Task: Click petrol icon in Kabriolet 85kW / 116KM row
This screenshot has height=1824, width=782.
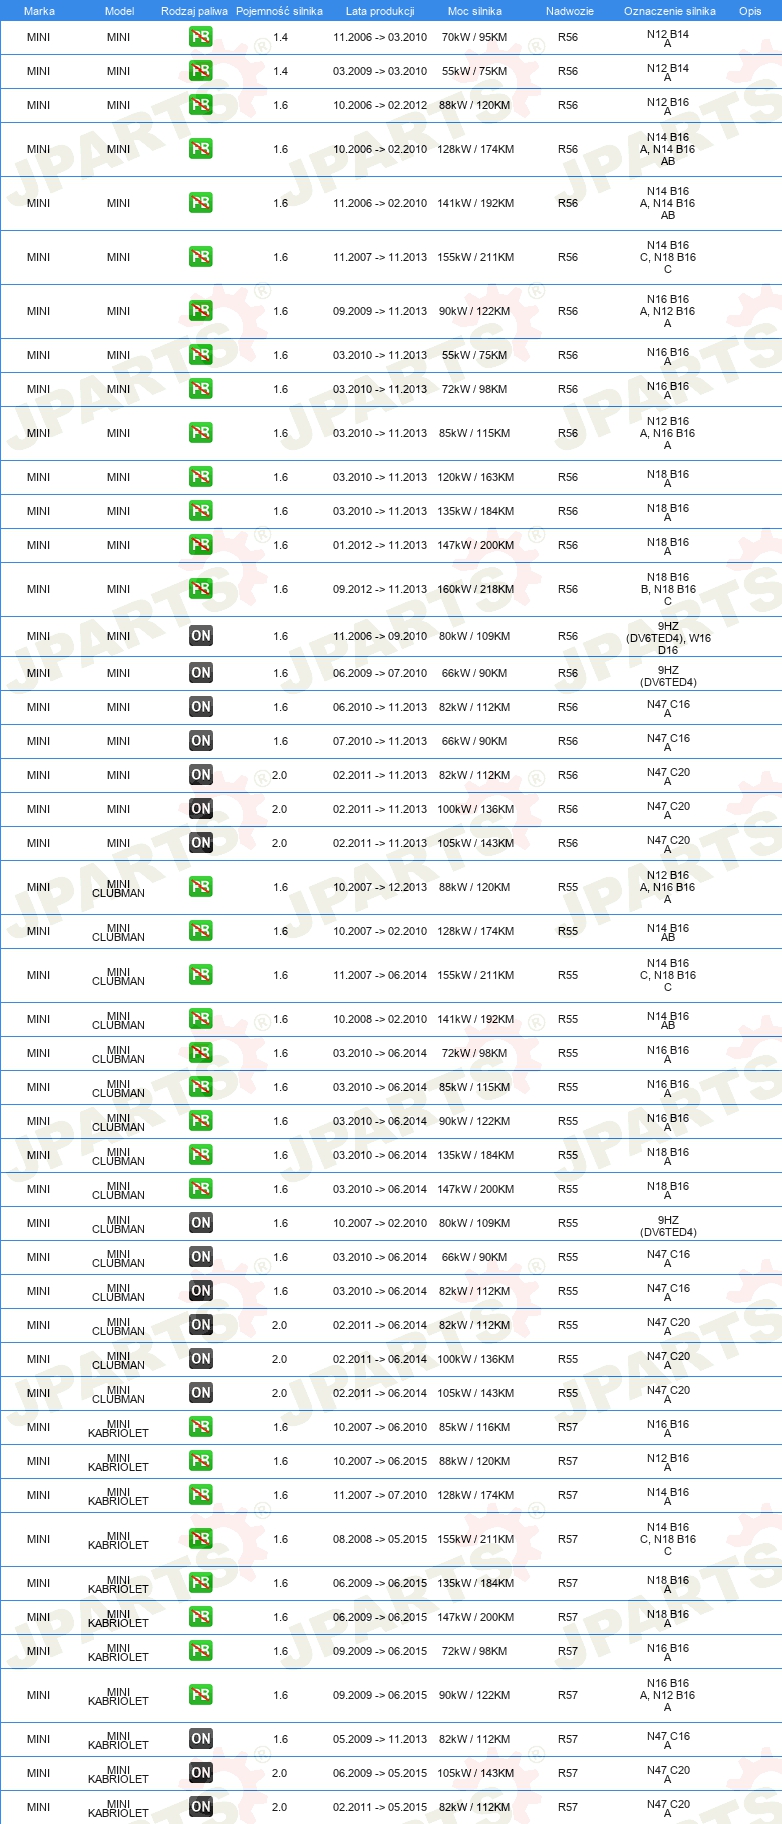Action: click(x=201, y=1427)
